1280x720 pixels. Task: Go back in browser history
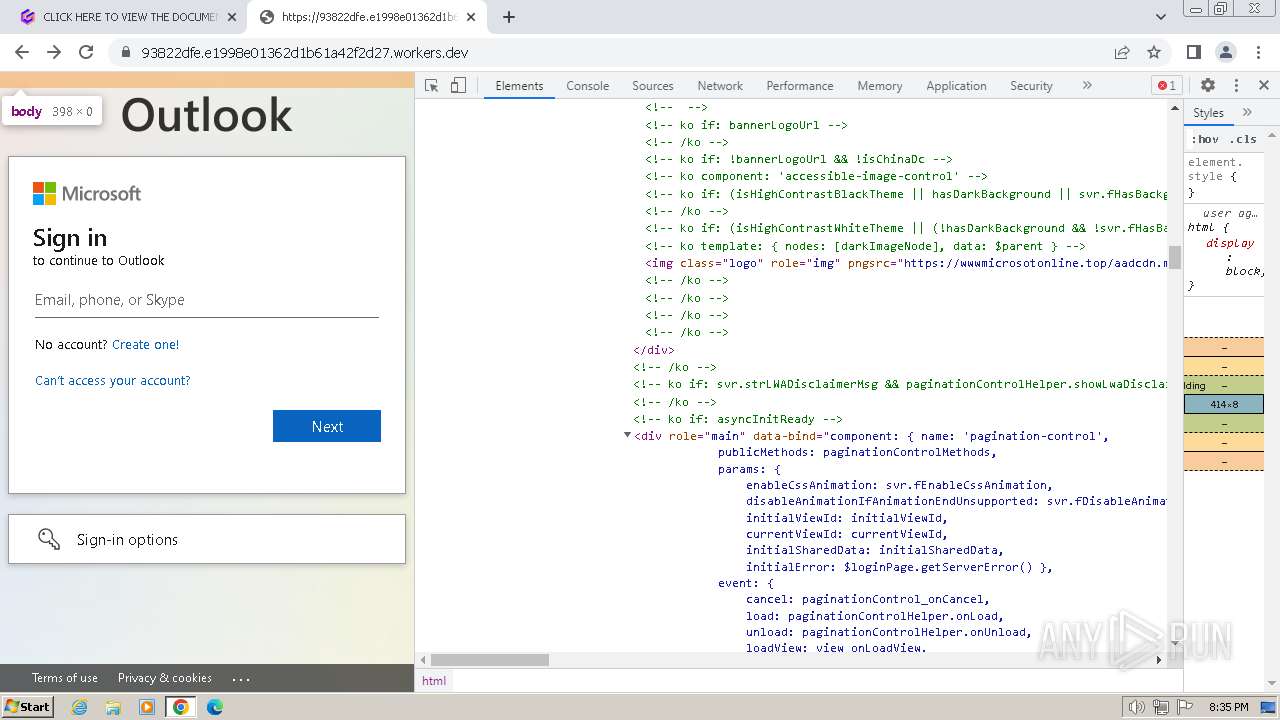tap(22, 52)
